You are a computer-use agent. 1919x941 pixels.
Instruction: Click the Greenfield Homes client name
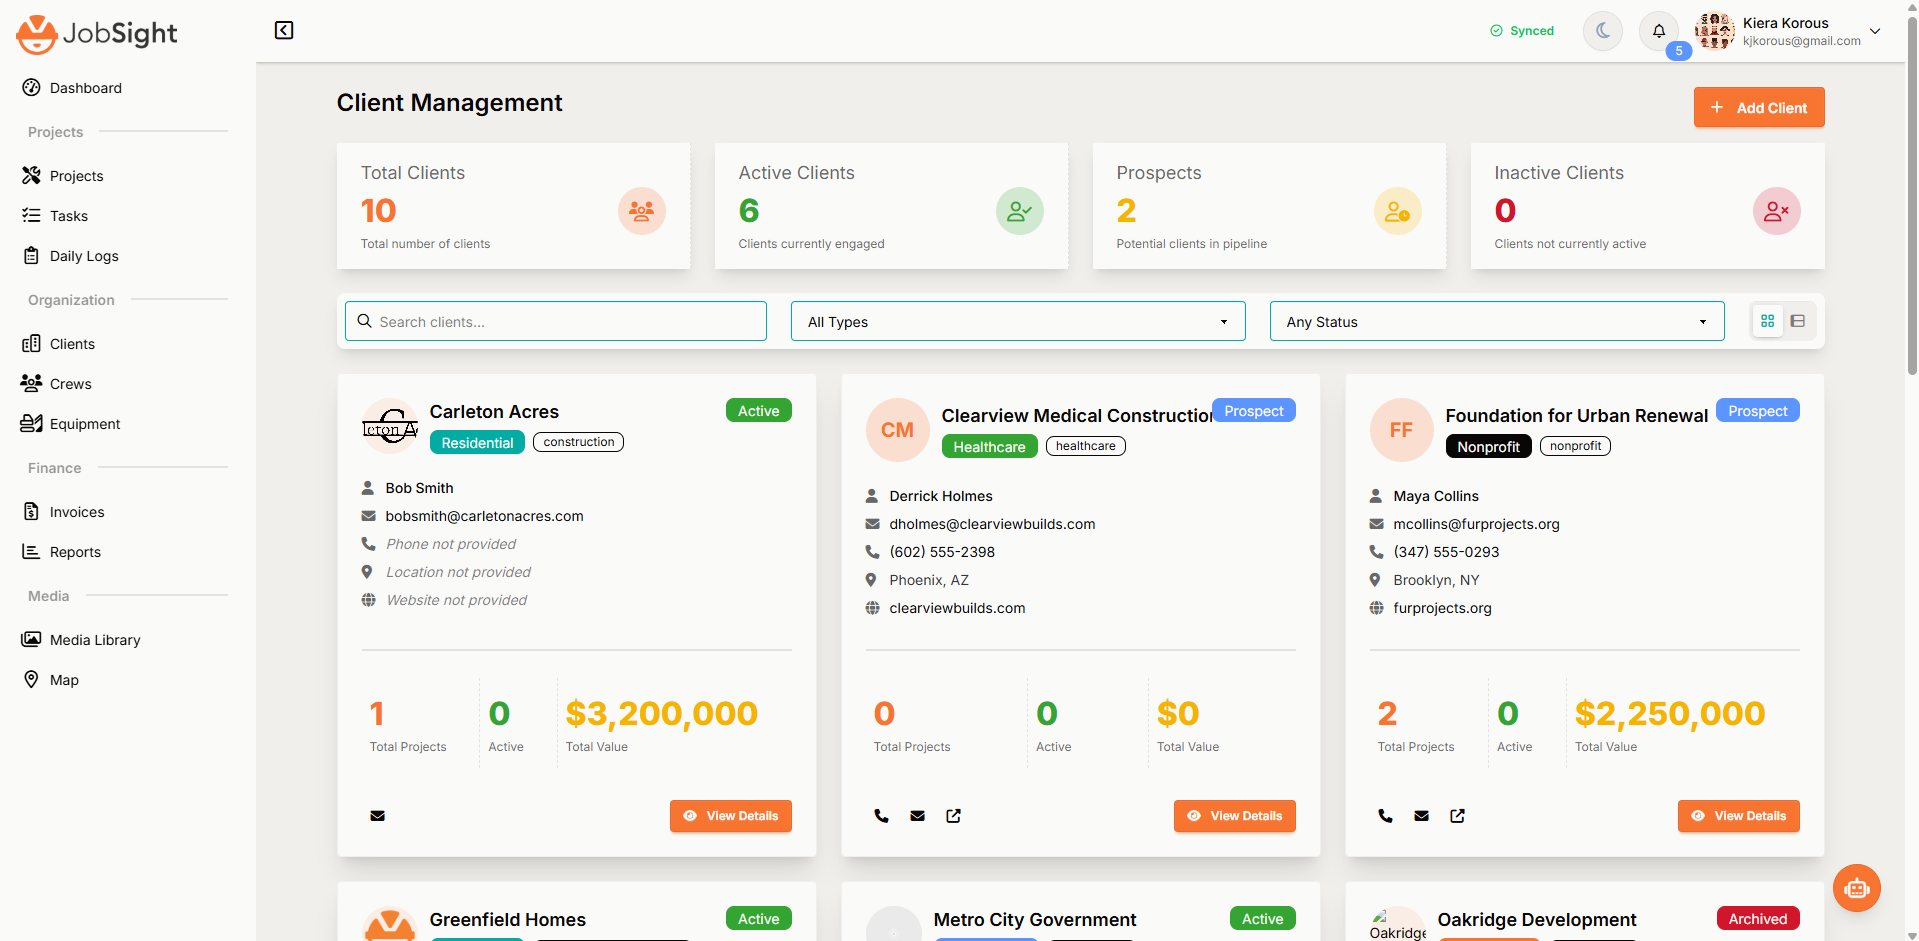click(x=508, y=920)
